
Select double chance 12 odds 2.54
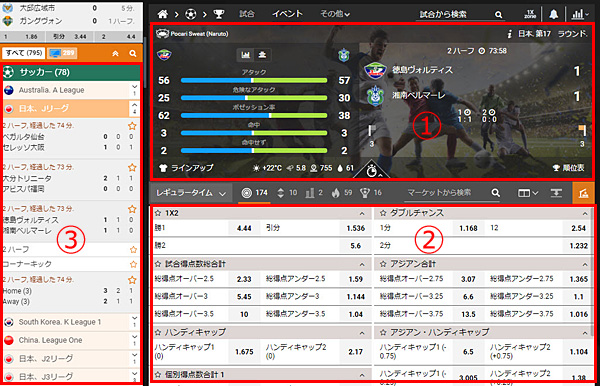(579, 228)
